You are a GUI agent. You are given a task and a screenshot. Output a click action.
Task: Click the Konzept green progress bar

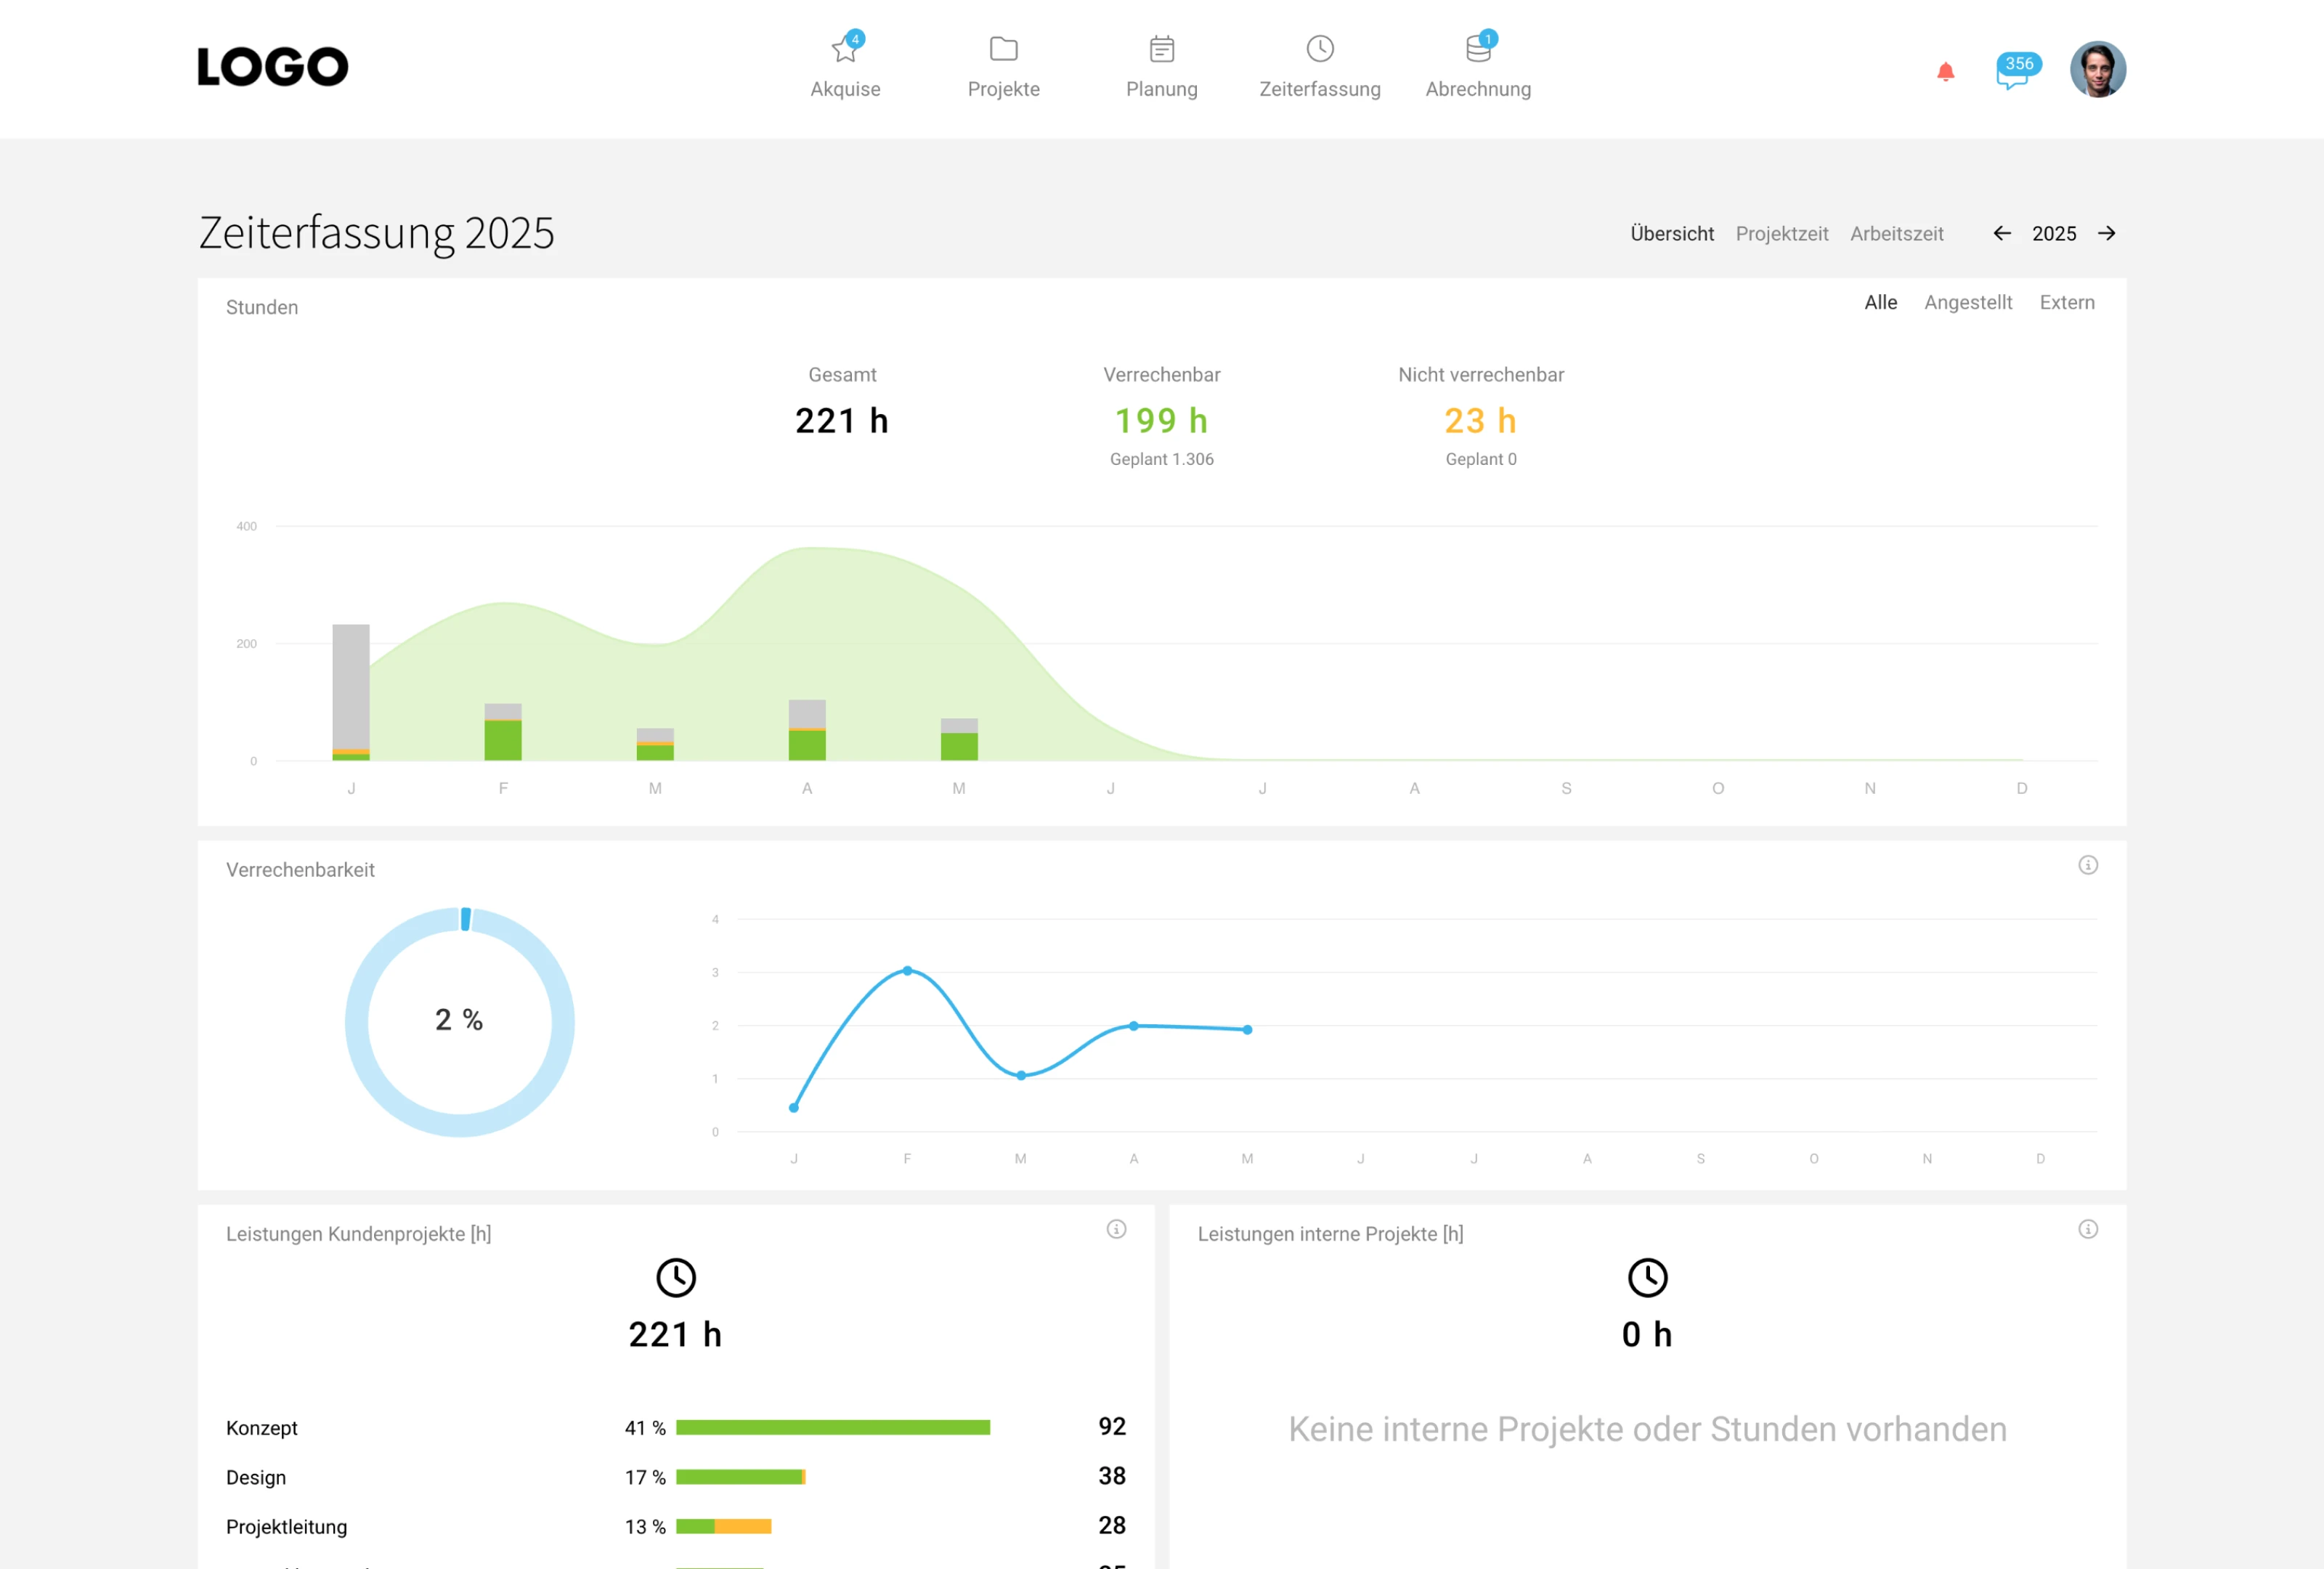pos(832,1427)
